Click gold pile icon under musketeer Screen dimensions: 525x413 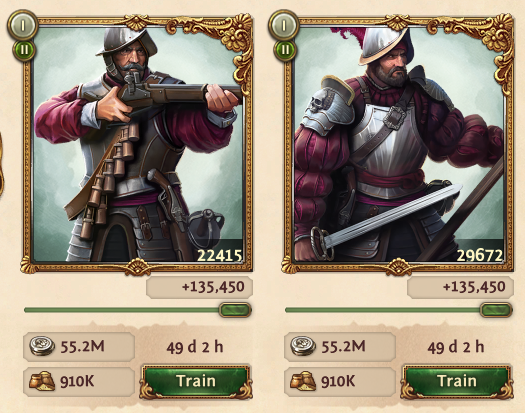(42, 381)
